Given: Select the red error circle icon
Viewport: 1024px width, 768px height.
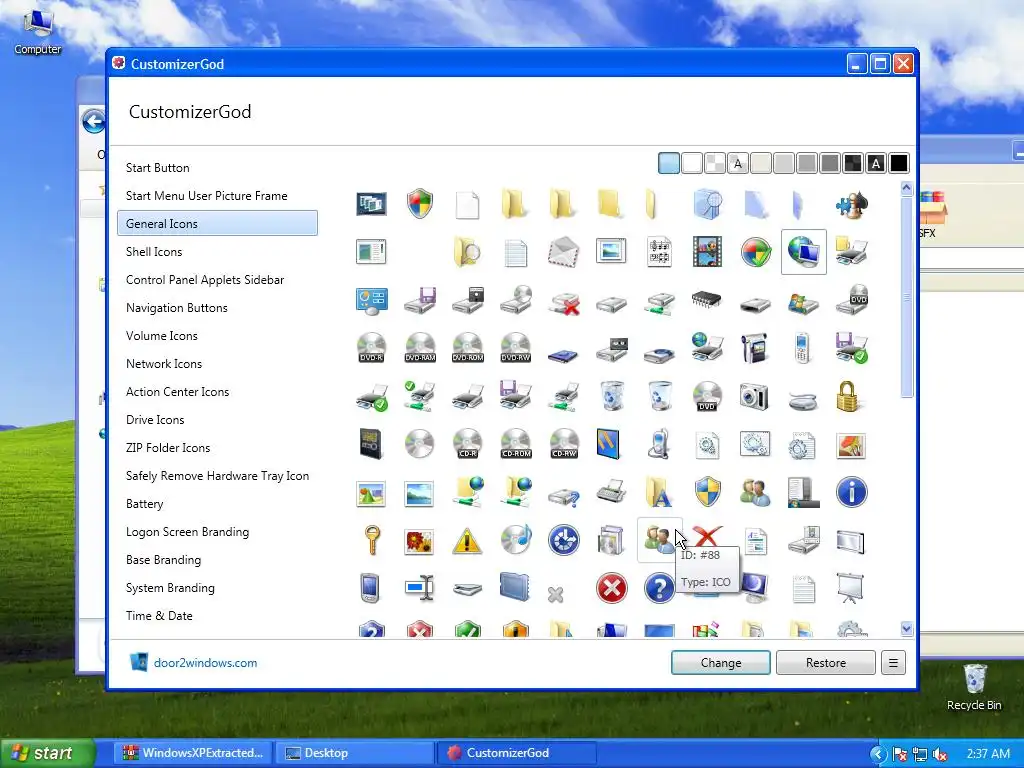Looking at the screenshot, I should click(x=612, y=588).
